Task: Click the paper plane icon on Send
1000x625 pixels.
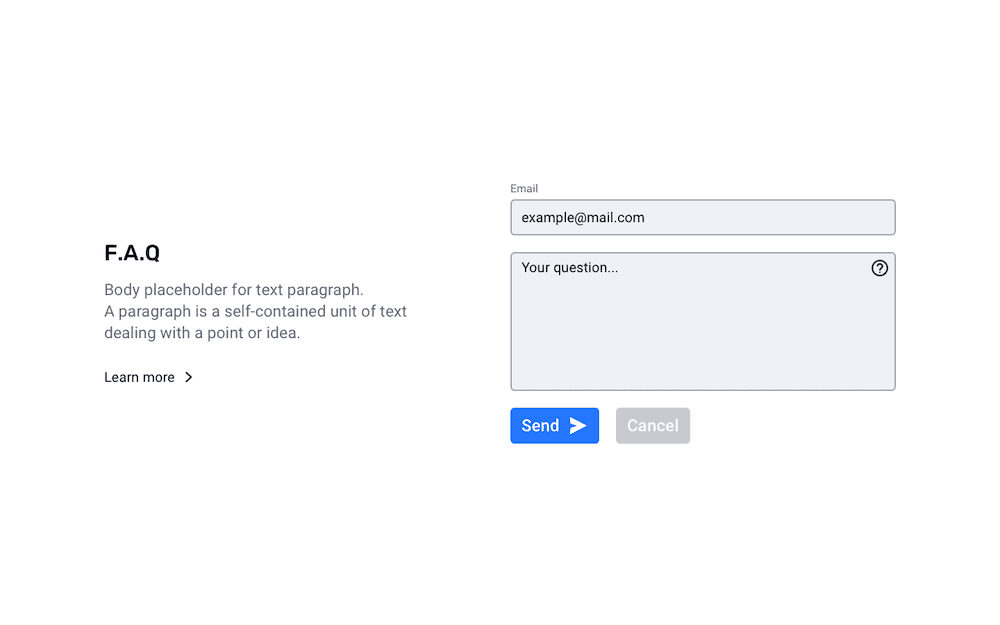Action: click(x=578, y=425)
